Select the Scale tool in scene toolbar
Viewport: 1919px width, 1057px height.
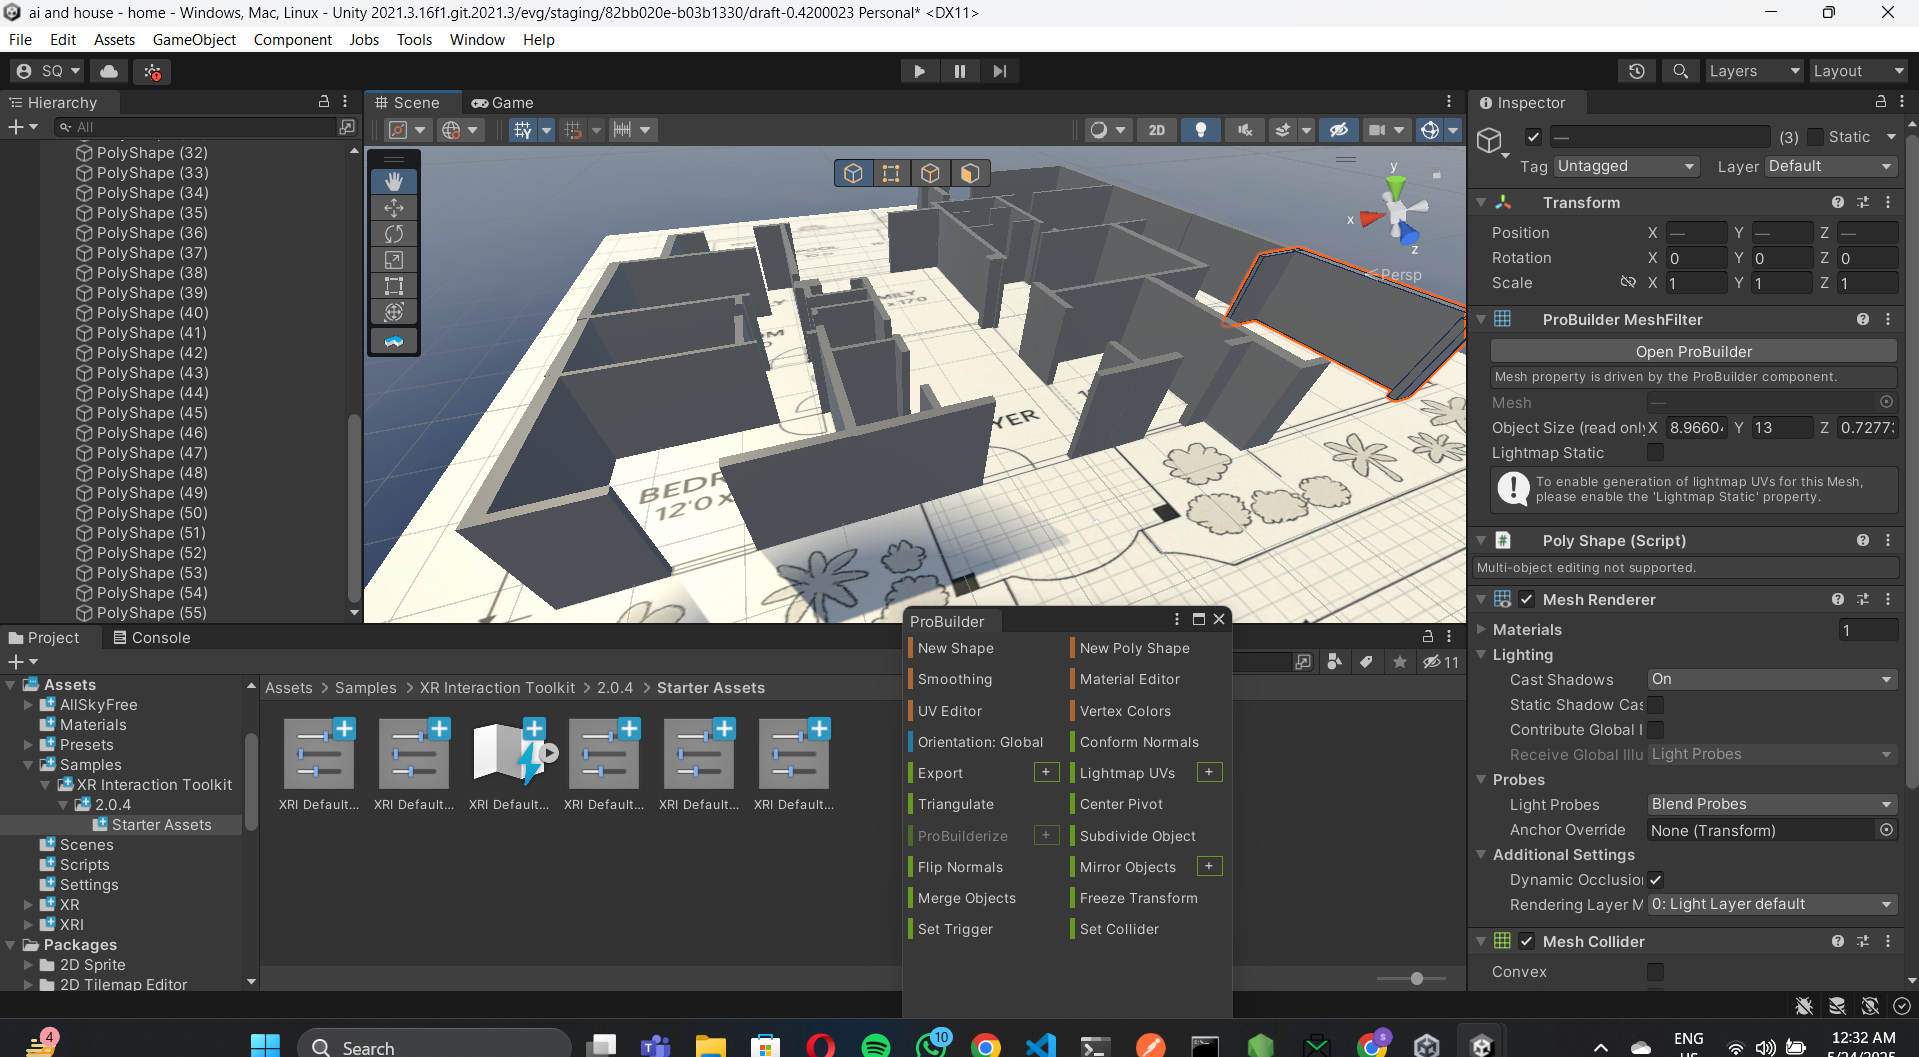394,259
